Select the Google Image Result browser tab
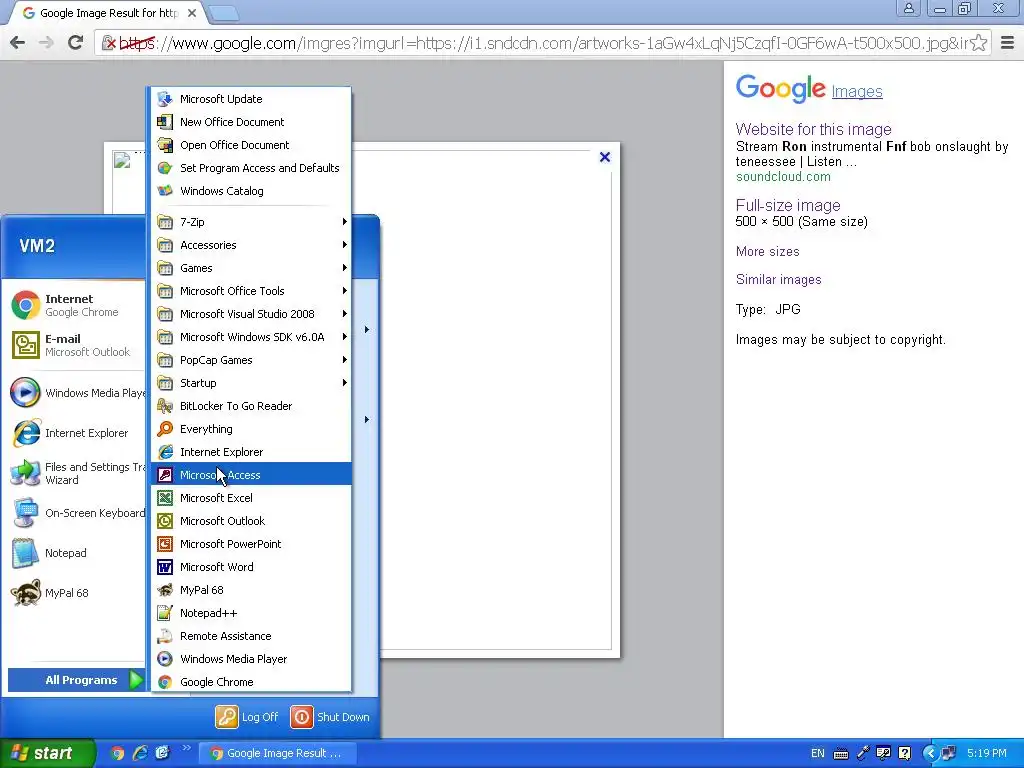The image size is (1024, 768). (x=110, y=13)
